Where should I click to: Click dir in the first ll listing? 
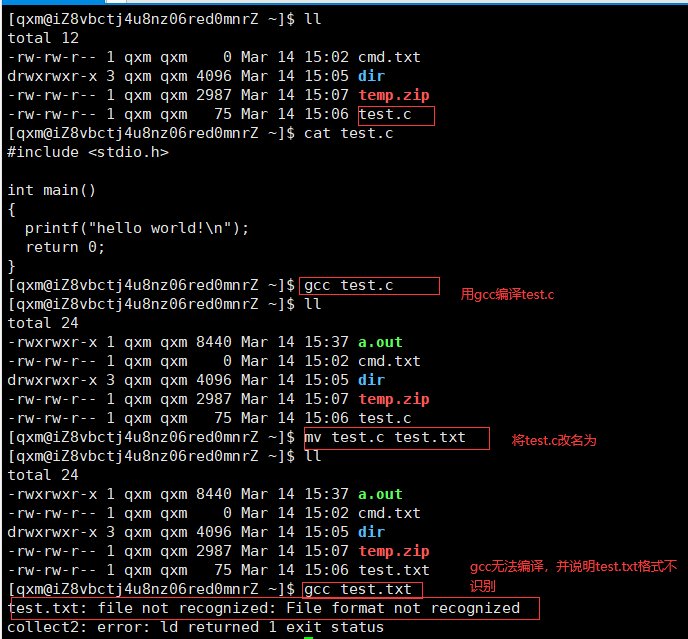[371, 76]
